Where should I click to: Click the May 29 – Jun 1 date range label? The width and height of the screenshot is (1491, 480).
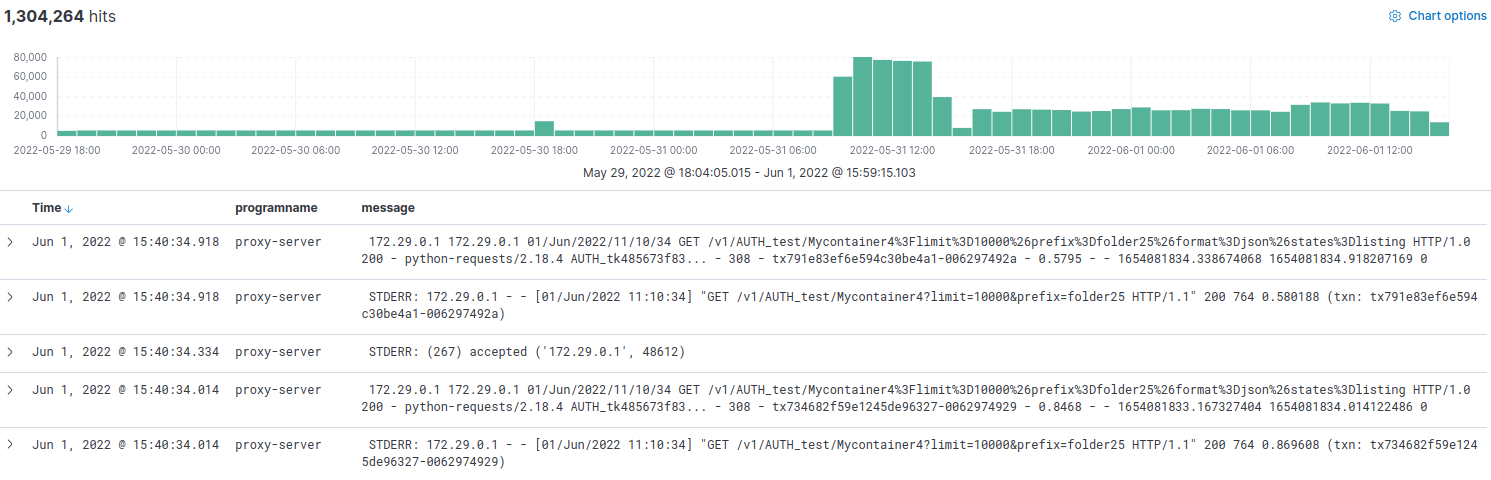pos(749,173)
